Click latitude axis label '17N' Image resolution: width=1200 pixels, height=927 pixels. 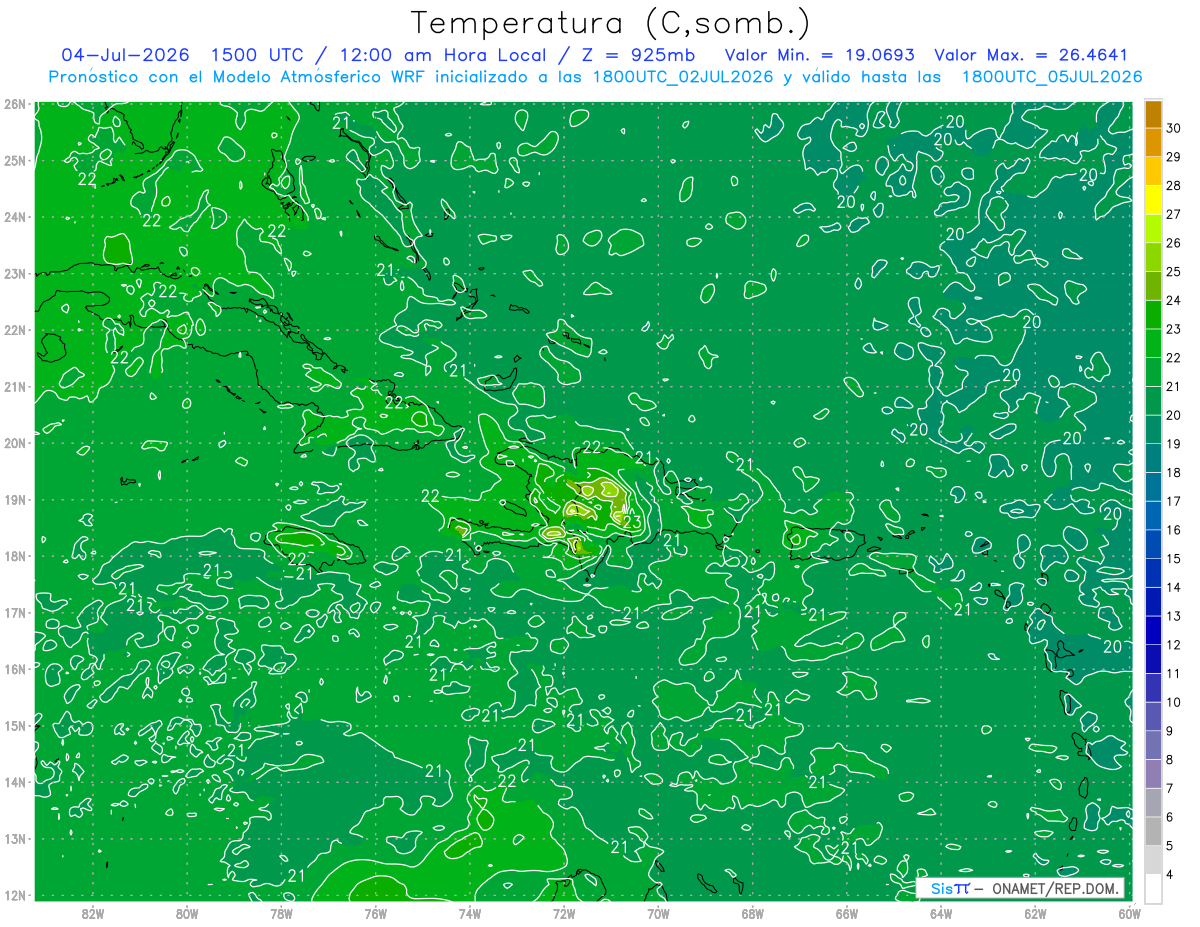(x=14, y=613)
